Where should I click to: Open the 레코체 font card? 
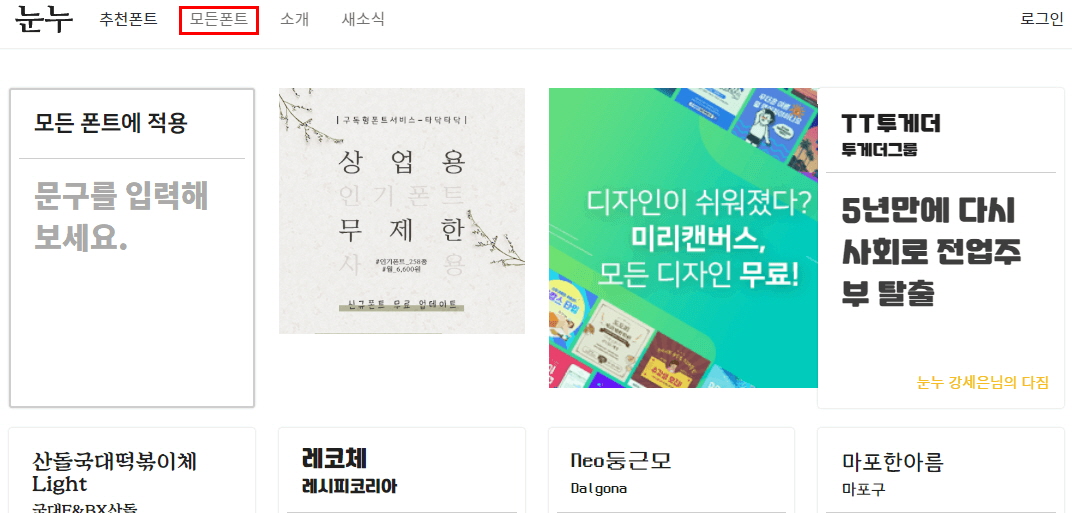tap(402, 471)
